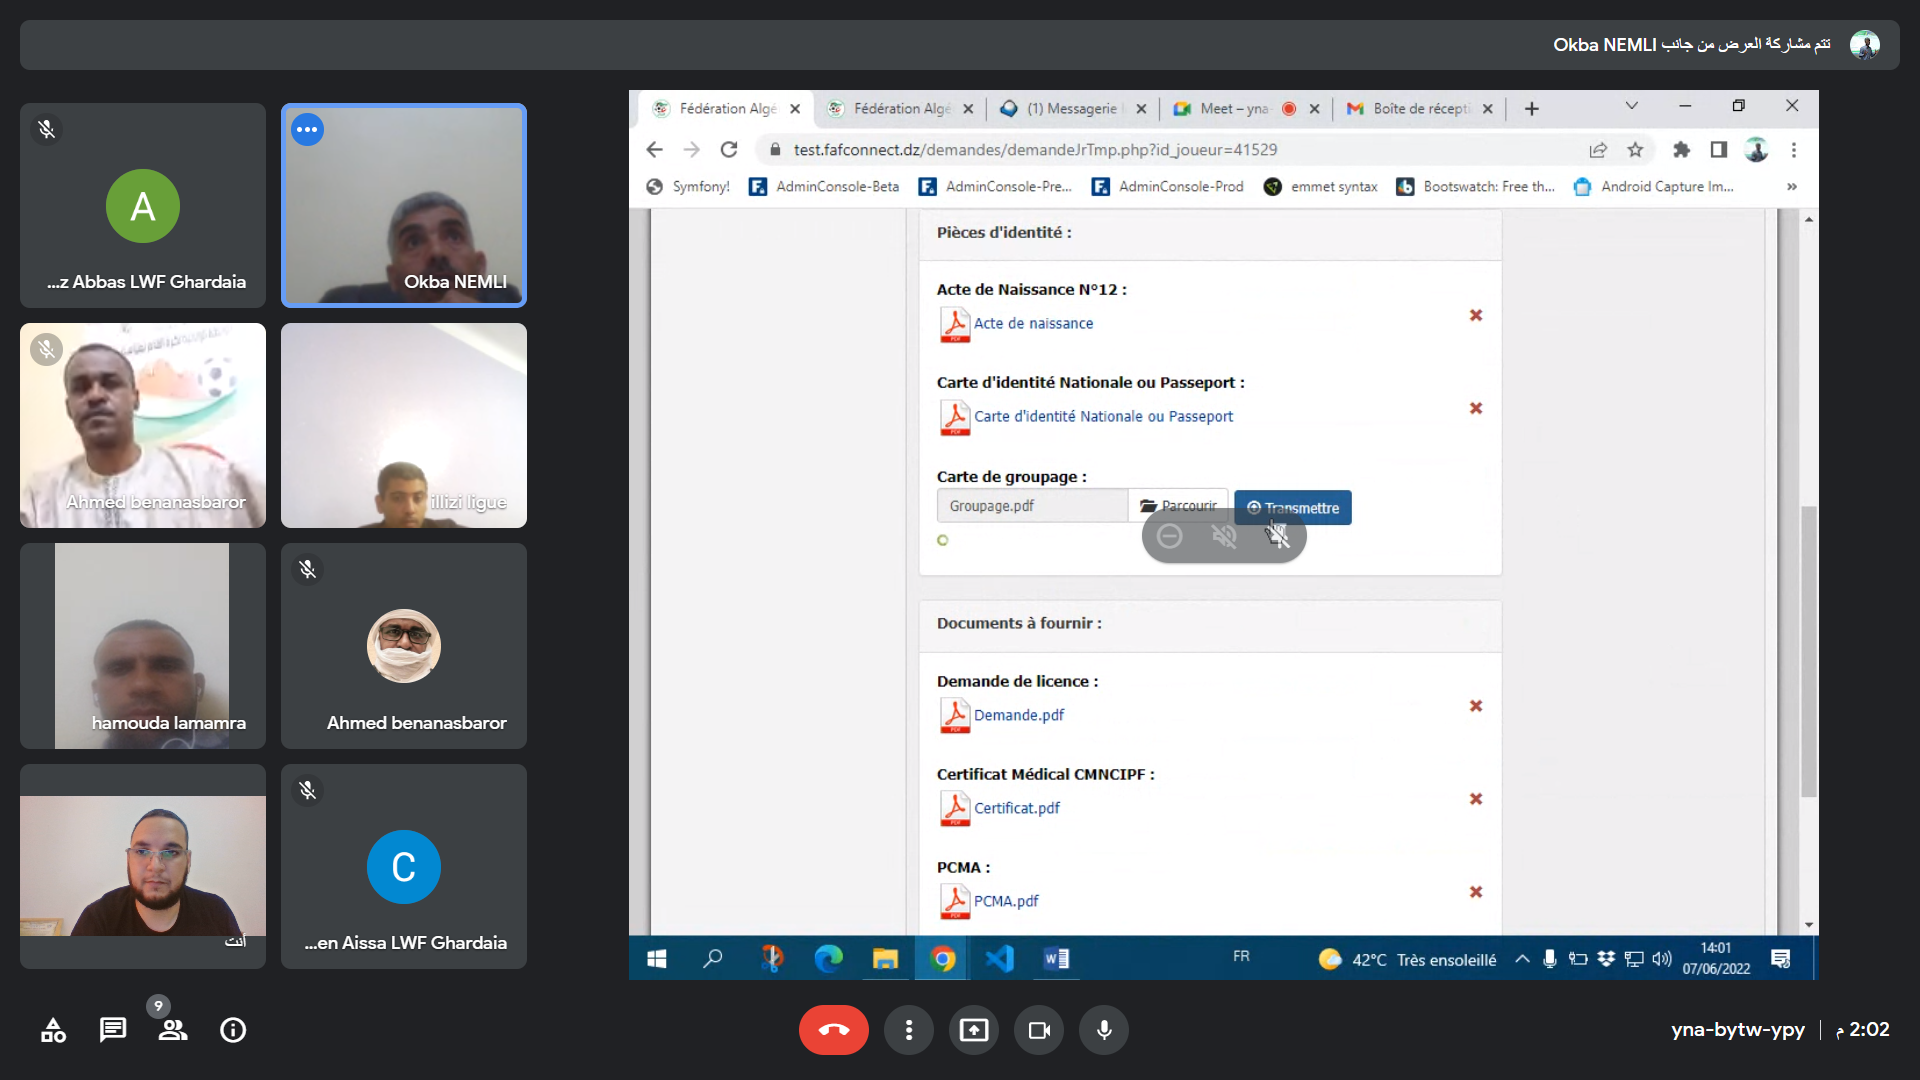The height and width of the screenshot is (1080, 1920).
Task: Click the present screen icon
Action: tap(973, 1030)
